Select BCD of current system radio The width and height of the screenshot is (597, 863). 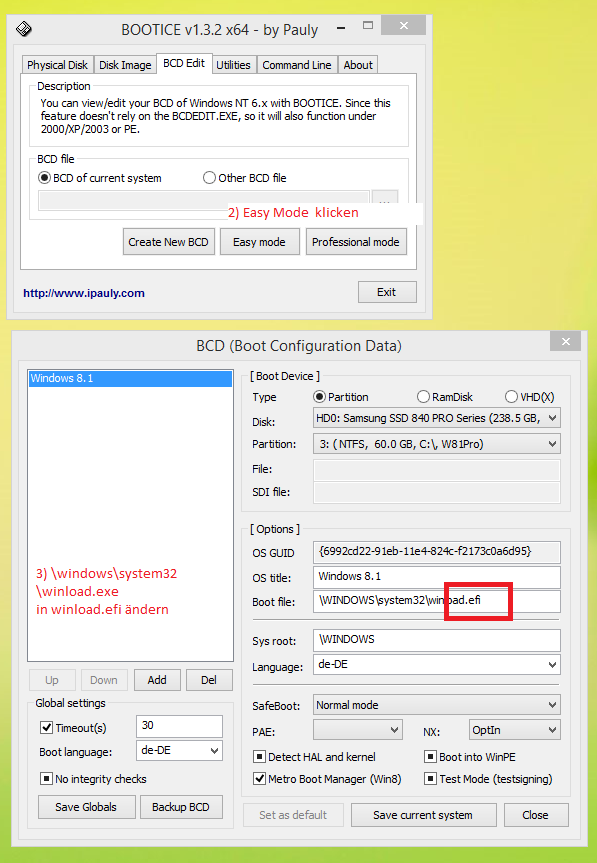[x=100, y=178]
